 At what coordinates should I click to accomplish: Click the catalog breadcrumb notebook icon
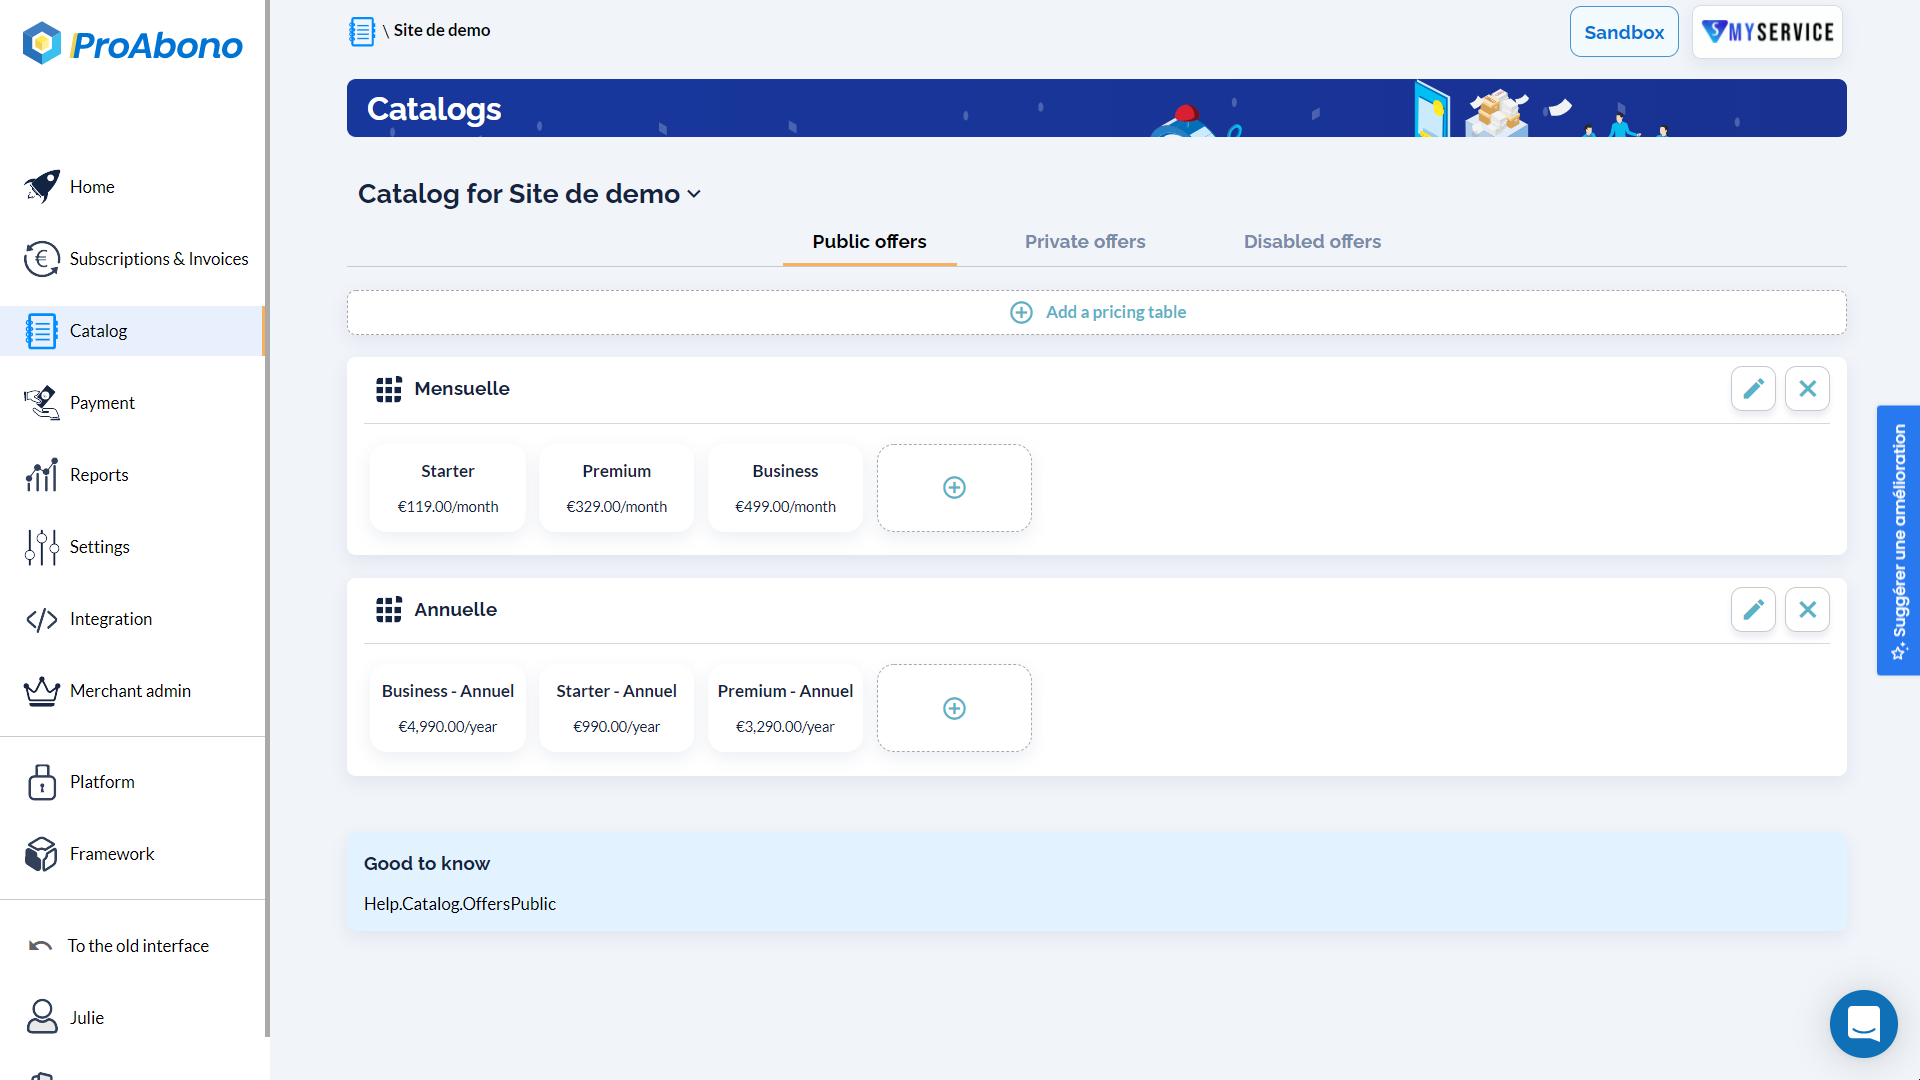tap(362, 31)
